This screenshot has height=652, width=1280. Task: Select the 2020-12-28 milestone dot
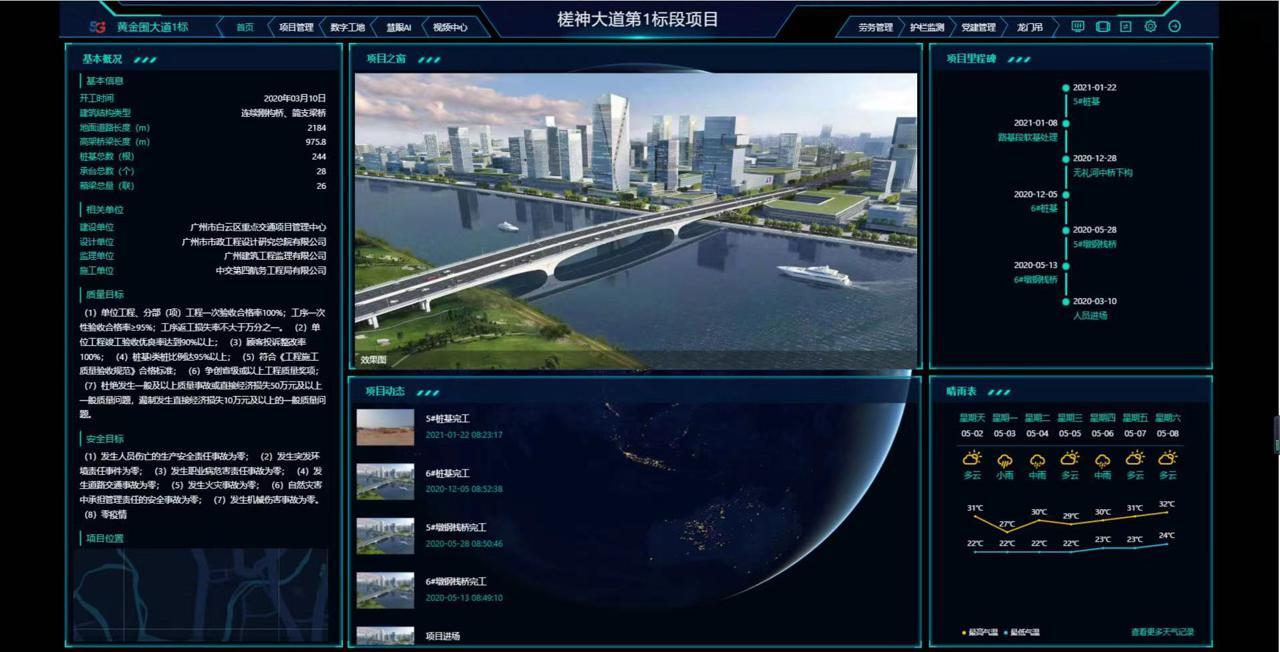click(x=1066, y=159)
